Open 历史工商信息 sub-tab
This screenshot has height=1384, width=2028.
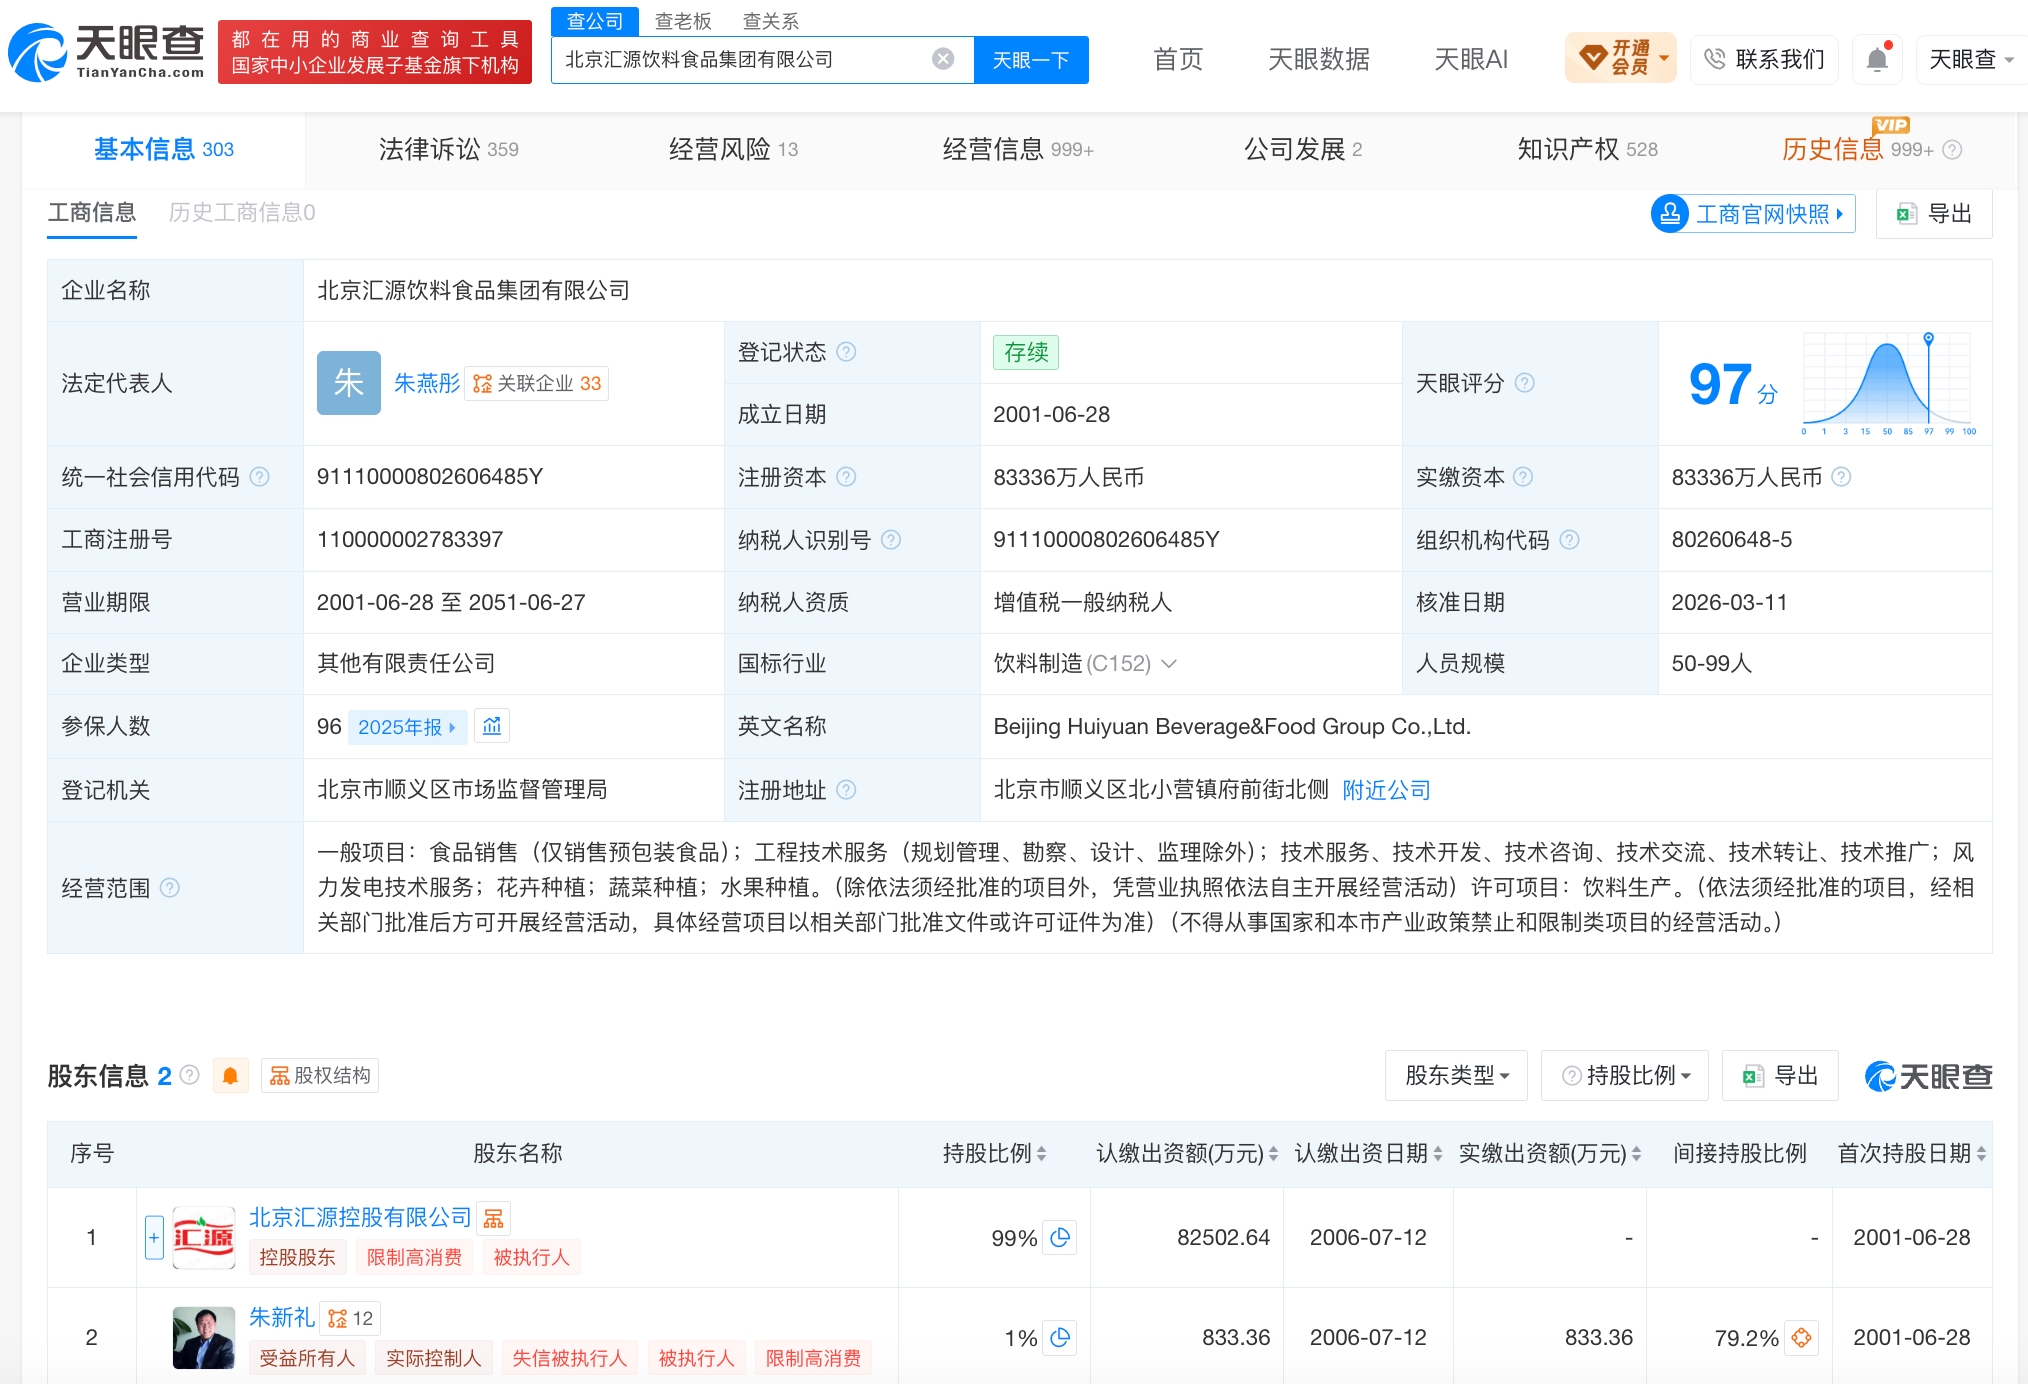242,213
